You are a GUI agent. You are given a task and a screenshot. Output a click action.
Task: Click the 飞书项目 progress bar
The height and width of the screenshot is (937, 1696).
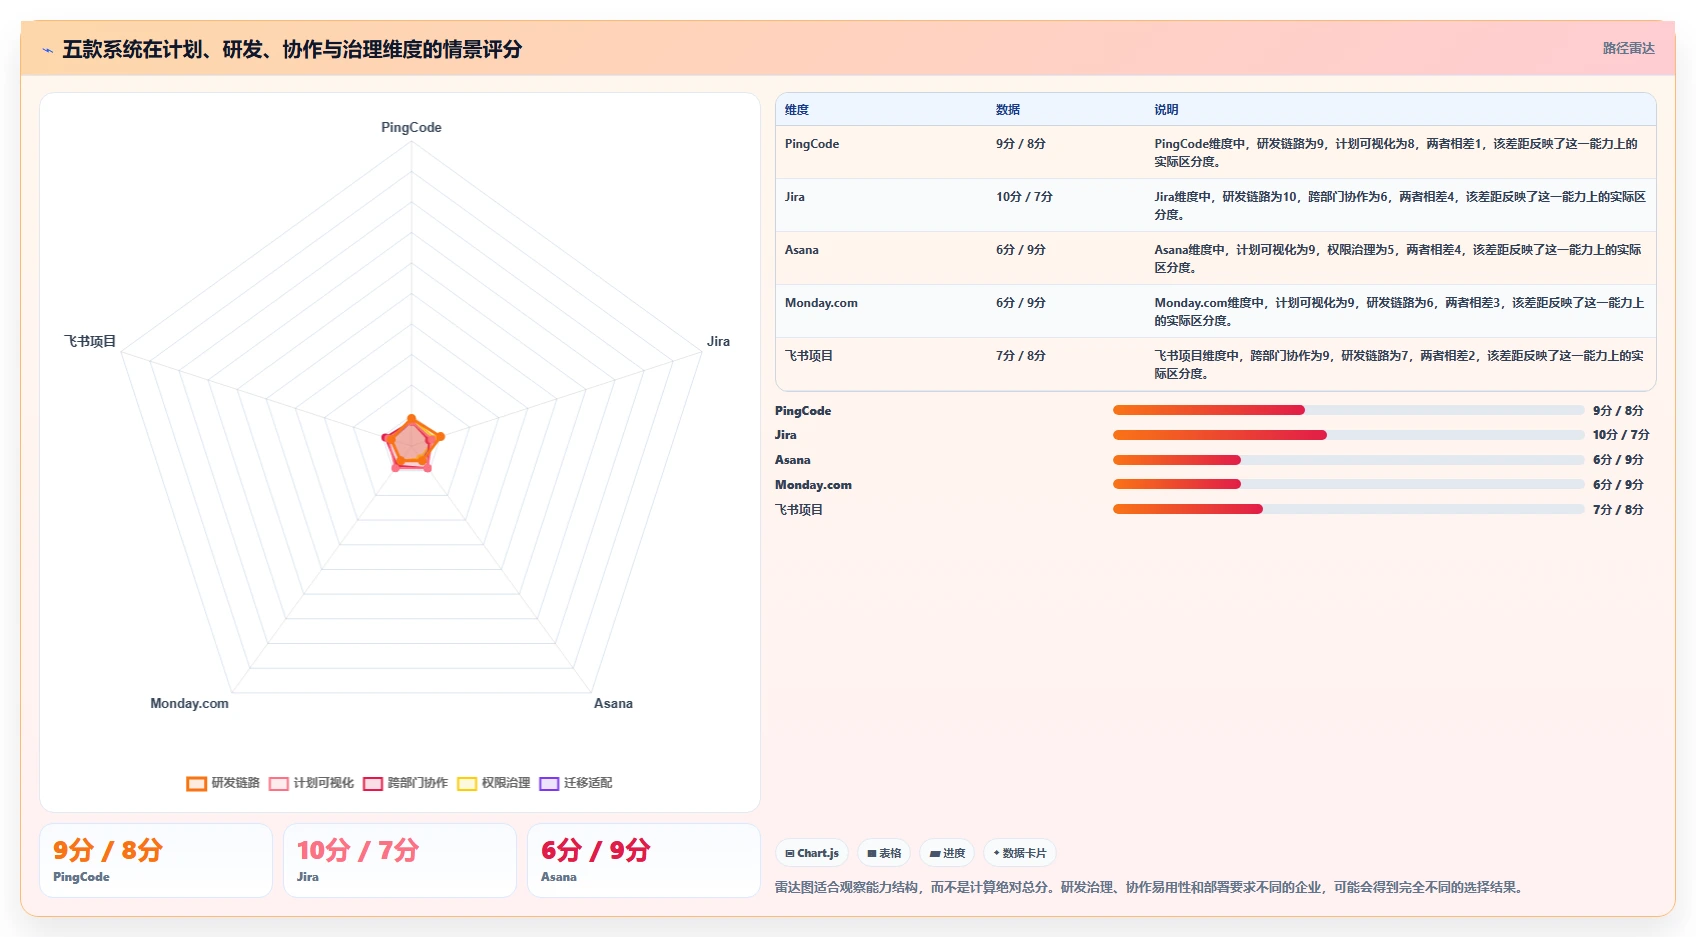[x=1348, y=509]
